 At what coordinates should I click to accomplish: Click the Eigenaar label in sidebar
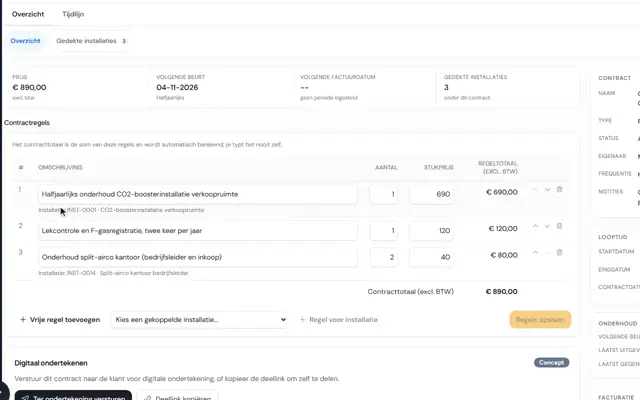612,156
